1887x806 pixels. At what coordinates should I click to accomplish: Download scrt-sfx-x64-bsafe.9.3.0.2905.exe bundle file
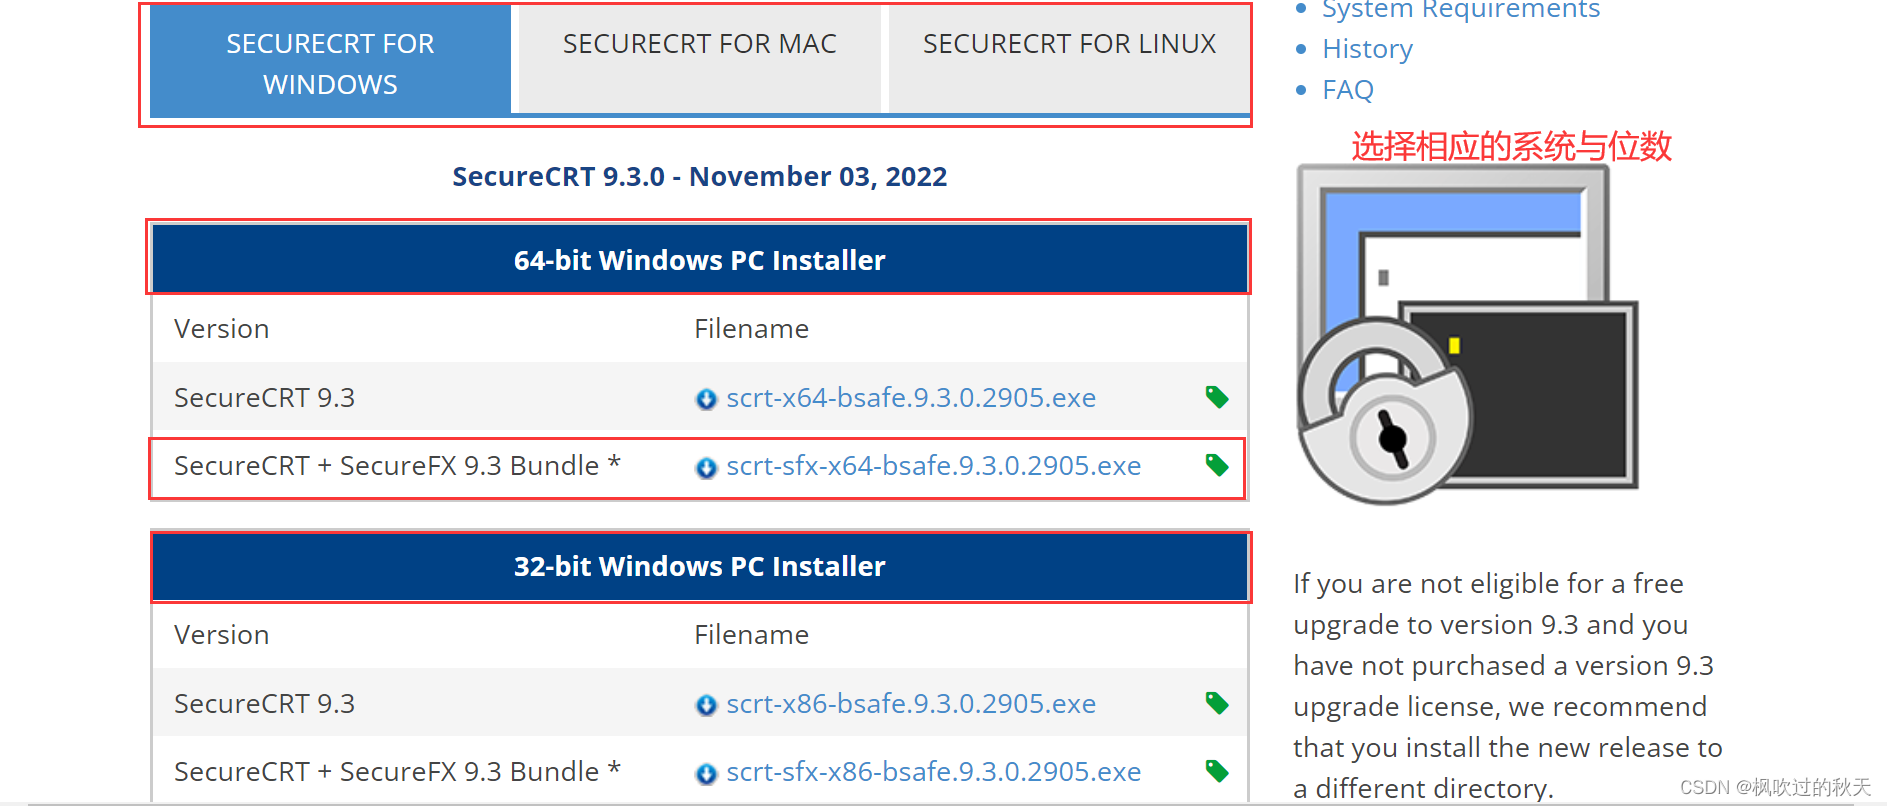click(x=933, y=465)
